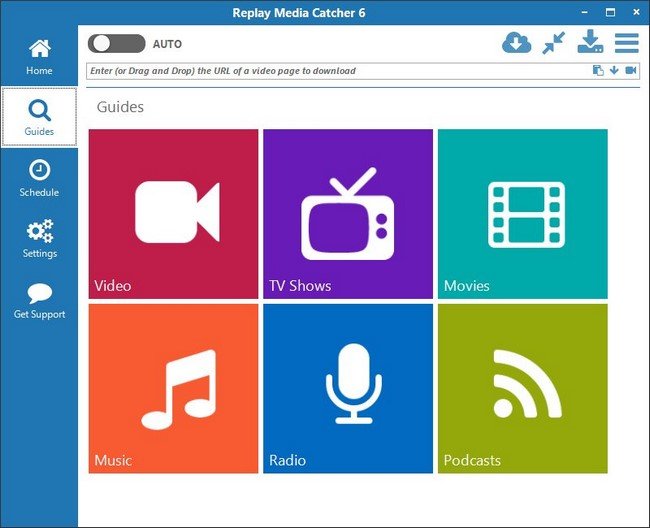The image size is (650, 528).
Task: Toggle the AUTO capture switch
Action: (116, 44)
